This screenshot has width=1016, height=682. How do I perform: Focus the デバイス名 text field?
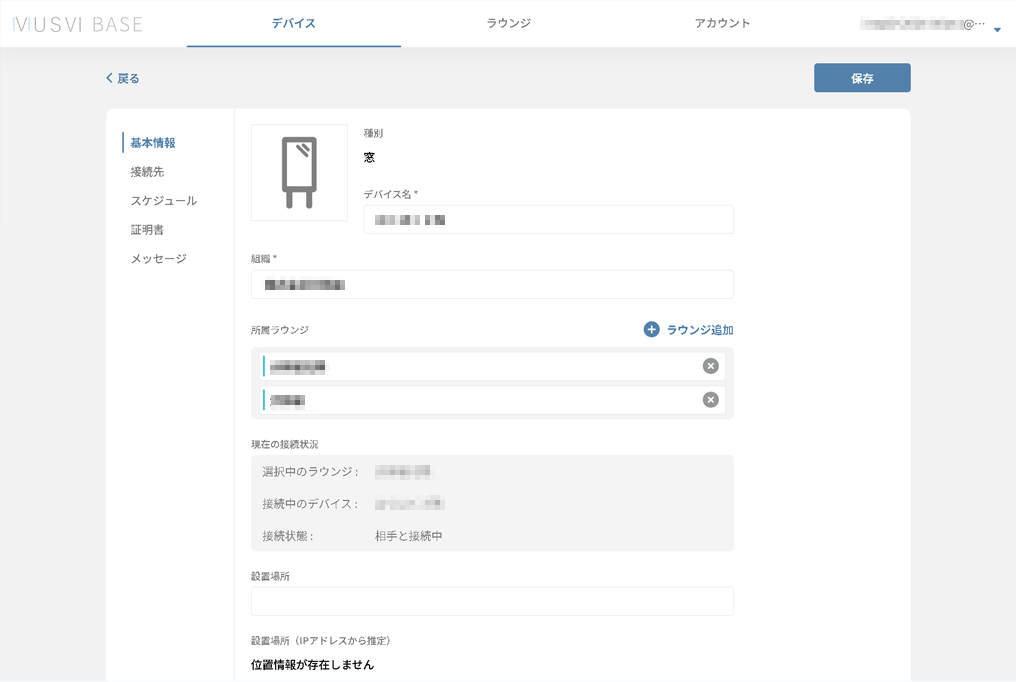pos(548,220)
